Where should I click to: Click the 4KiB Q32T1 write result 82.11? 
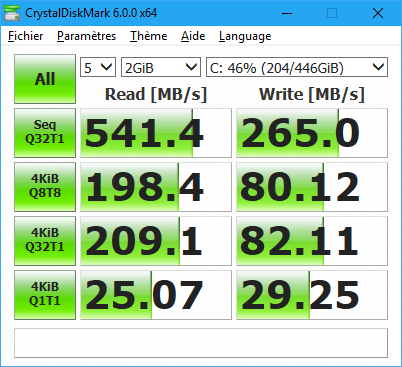pyautogui.click(x=312, y=241)
